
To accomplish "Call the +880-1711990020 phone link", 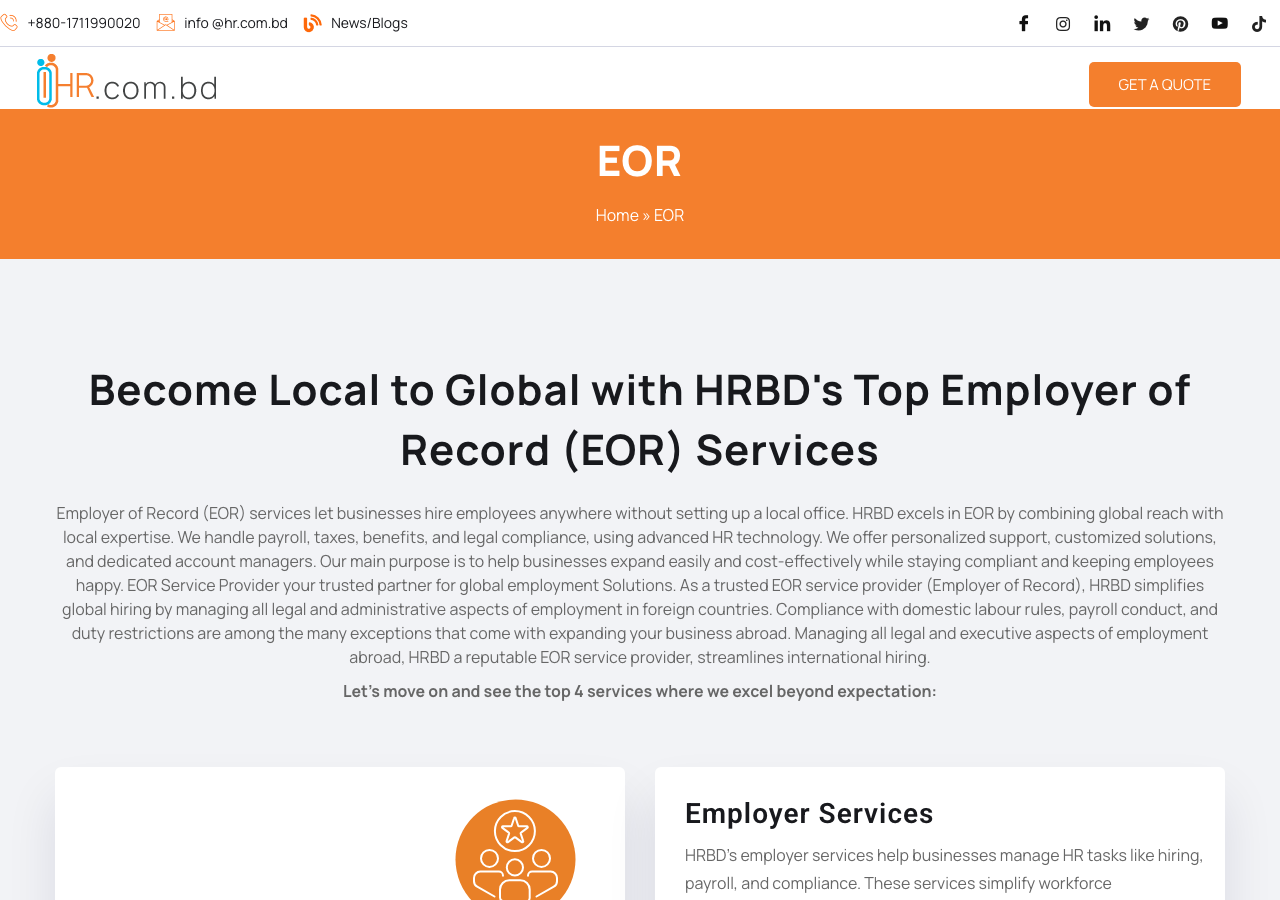I will pyautogui.click(x=84, y=23).
